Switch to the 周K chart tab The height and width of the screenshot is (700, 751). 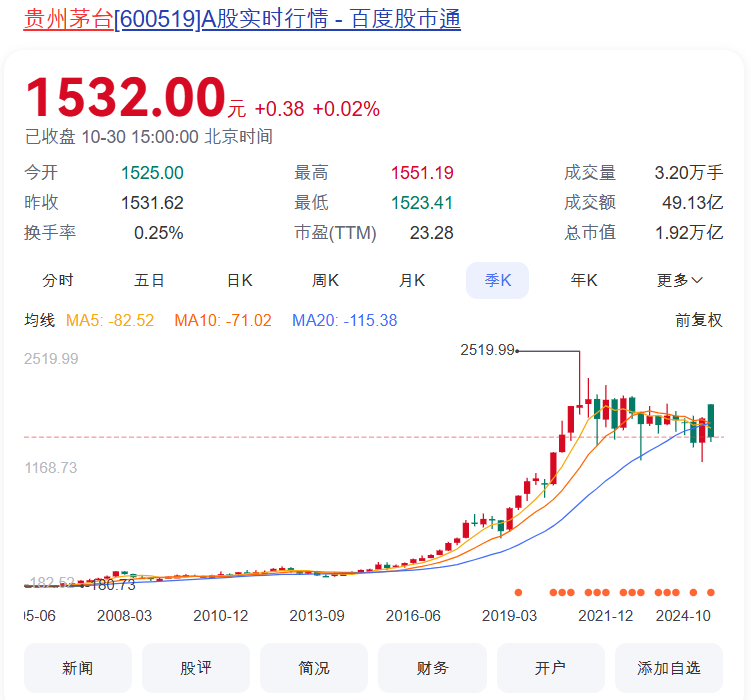click(325, 280)
